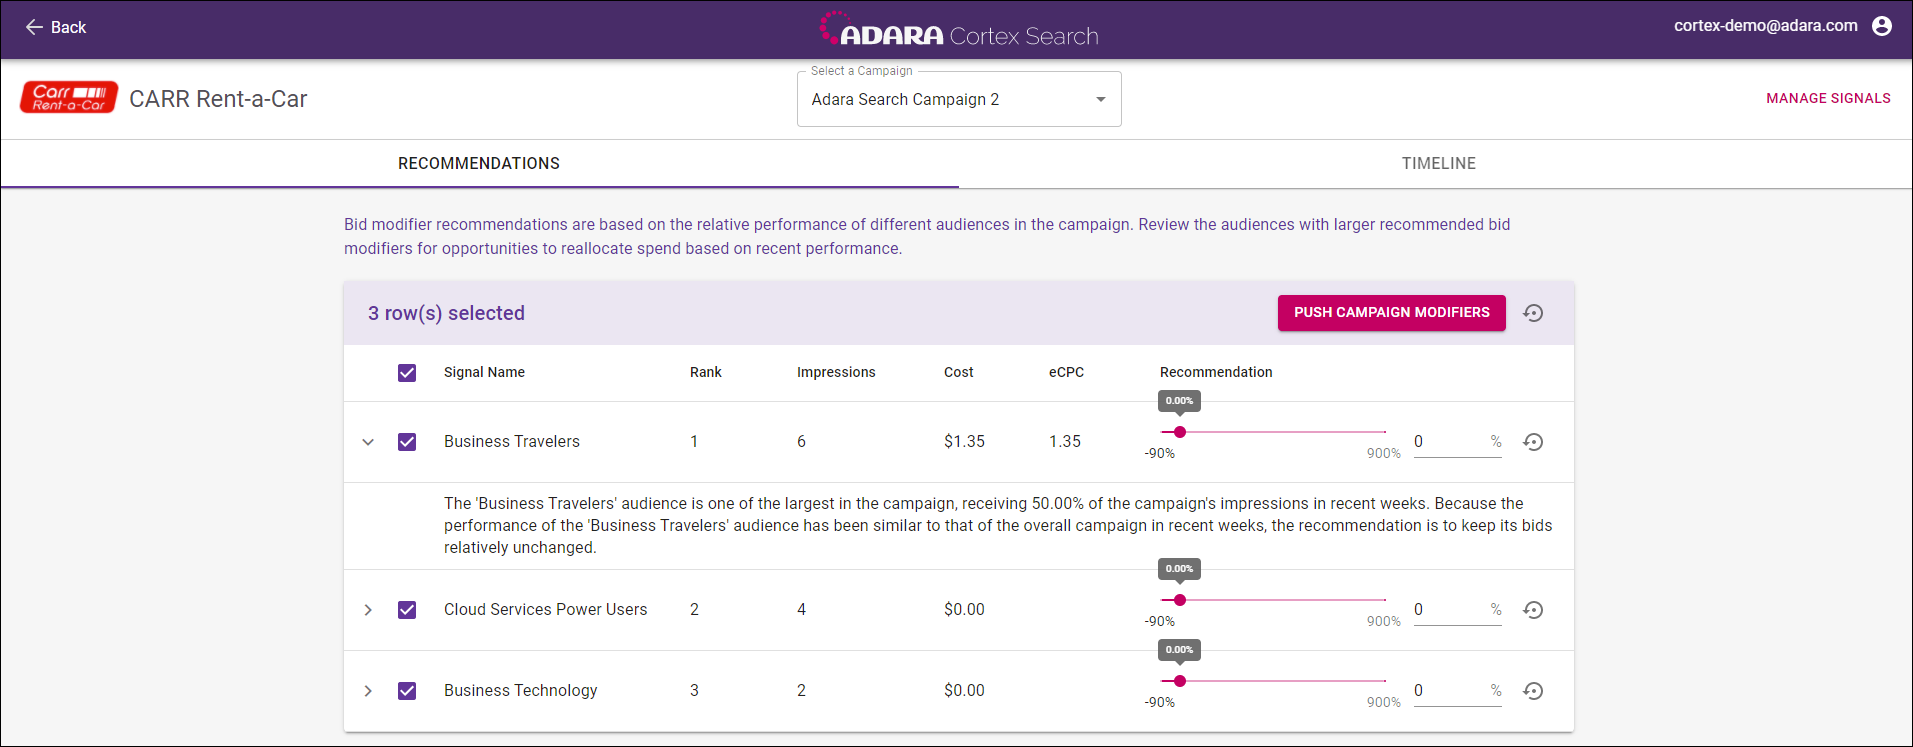This screenshot has width=1913, height=747.
Task: Click the Cloud Services Power Users name
Action: tap(545, 609)
